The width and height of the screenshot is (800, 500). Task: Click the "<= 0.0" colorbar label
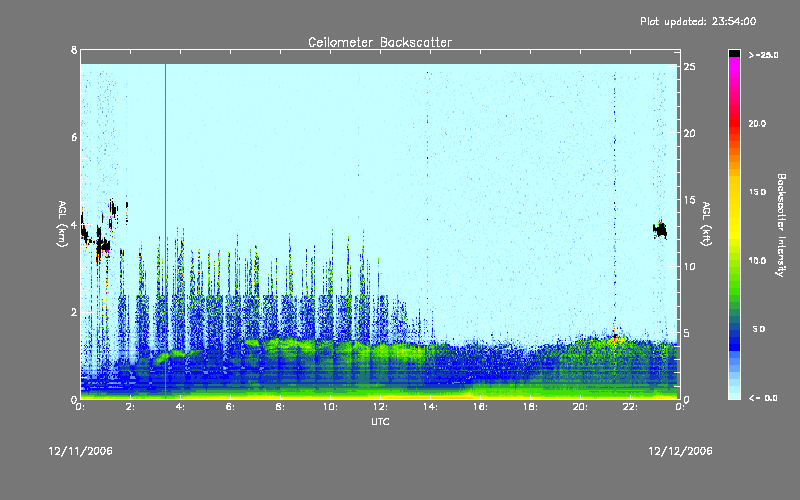763,398
